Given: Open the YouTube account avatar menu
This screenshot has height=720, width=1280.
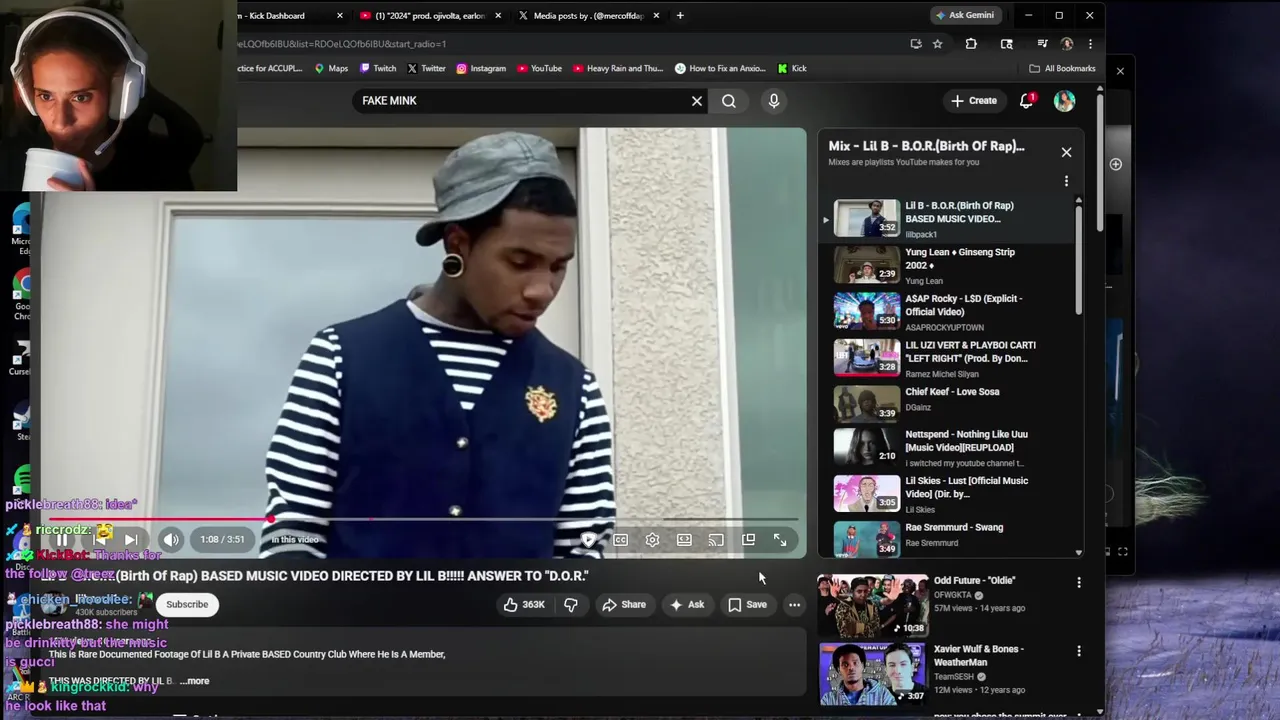Looking at the screenshot, I should coord(1064,101).
